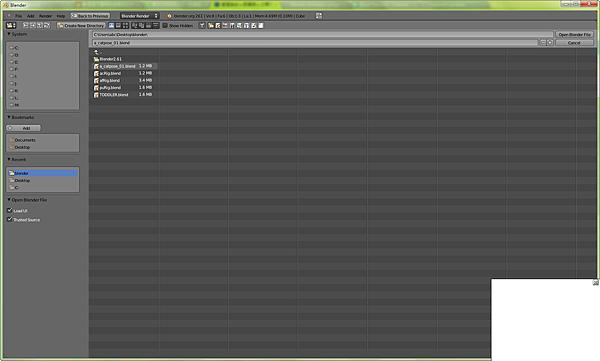Sort files by extension
The image size is (600, 361).
[142, 25]
